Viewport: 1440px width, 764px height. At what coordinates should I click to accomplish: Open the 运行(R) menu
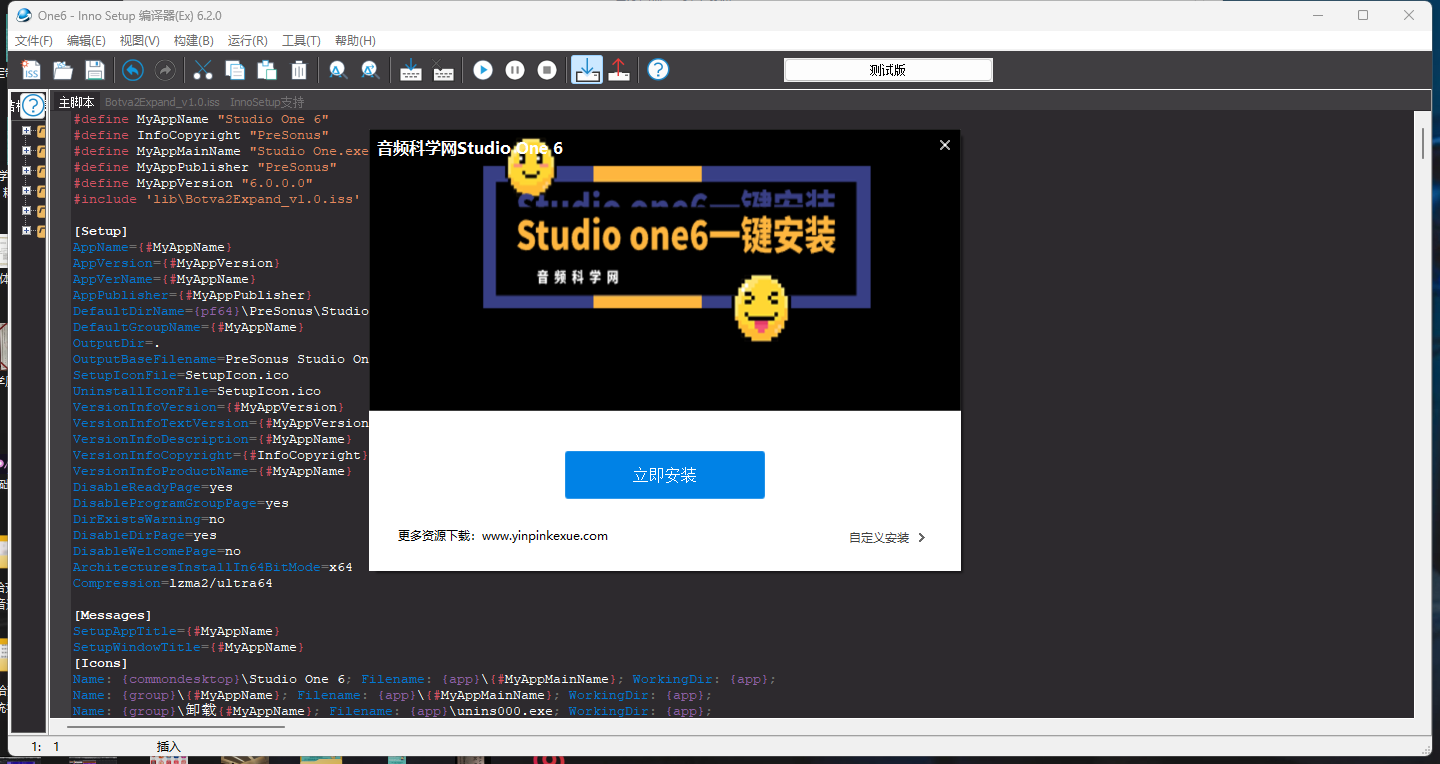click(x=247, y=41)
